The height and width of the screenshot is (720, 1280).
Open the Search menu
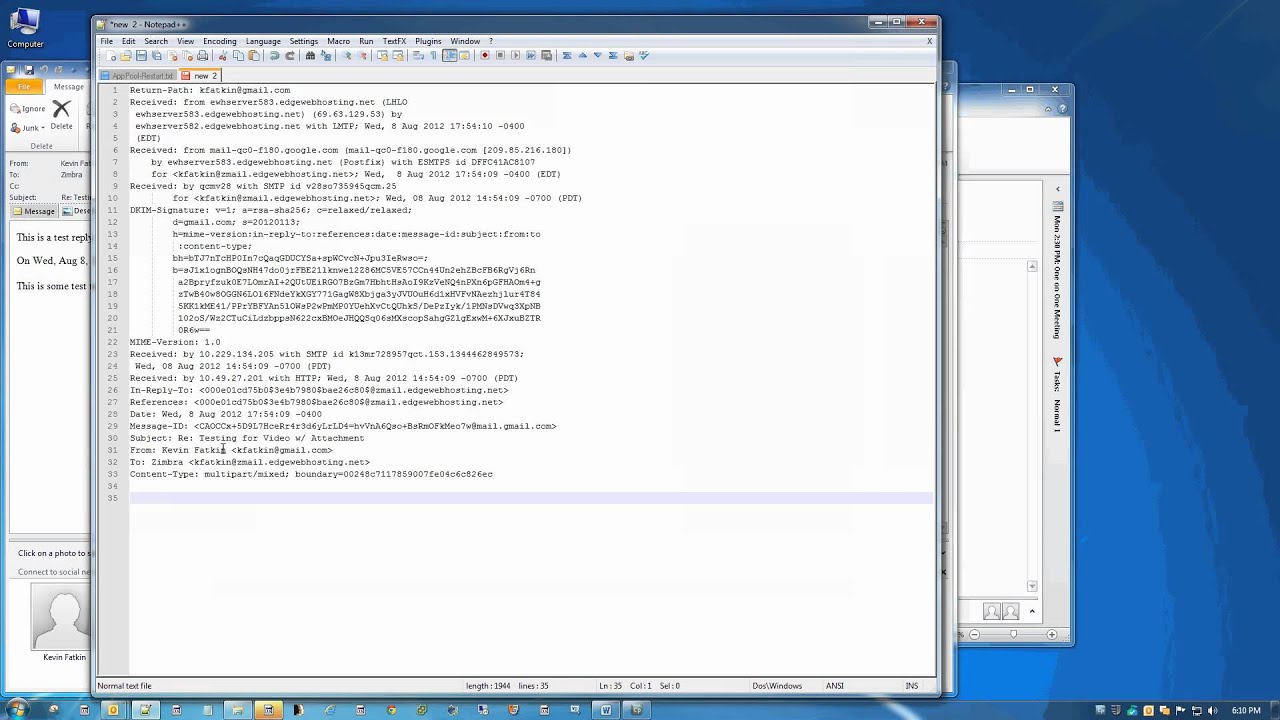156,41
